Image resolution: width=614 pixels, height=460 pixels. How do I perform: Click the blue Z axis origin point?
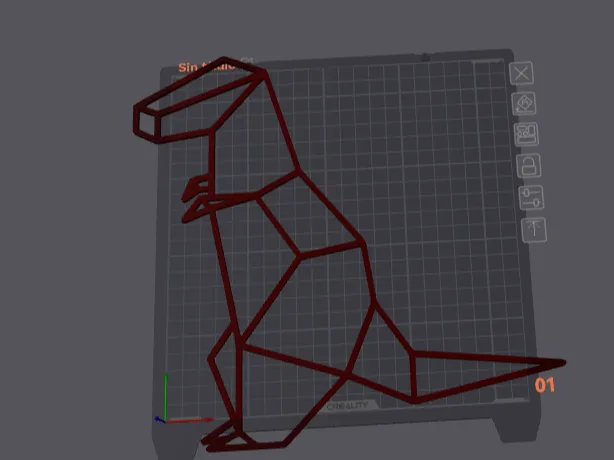coord(159,420)
